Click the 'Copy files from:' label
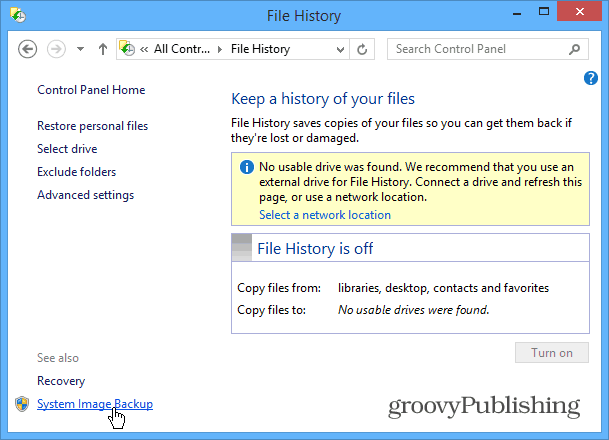Image resolution: width=609 pixels, height=440 pixels. 279,288
